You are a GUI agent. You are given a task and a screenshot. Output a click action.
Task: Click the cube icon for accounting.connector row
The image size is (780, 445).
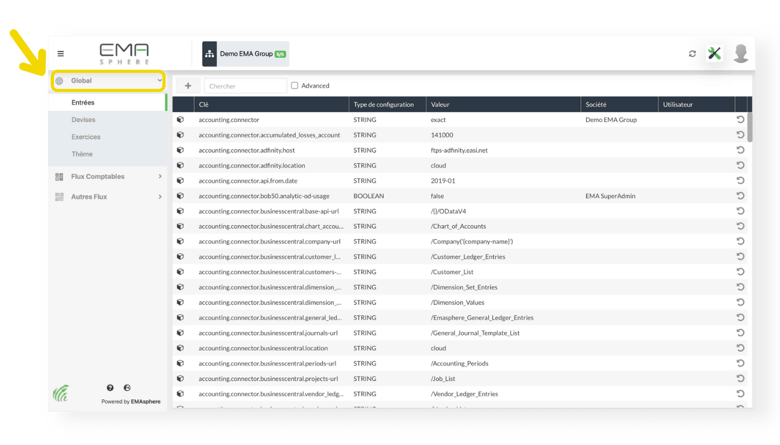click(180, 120)
